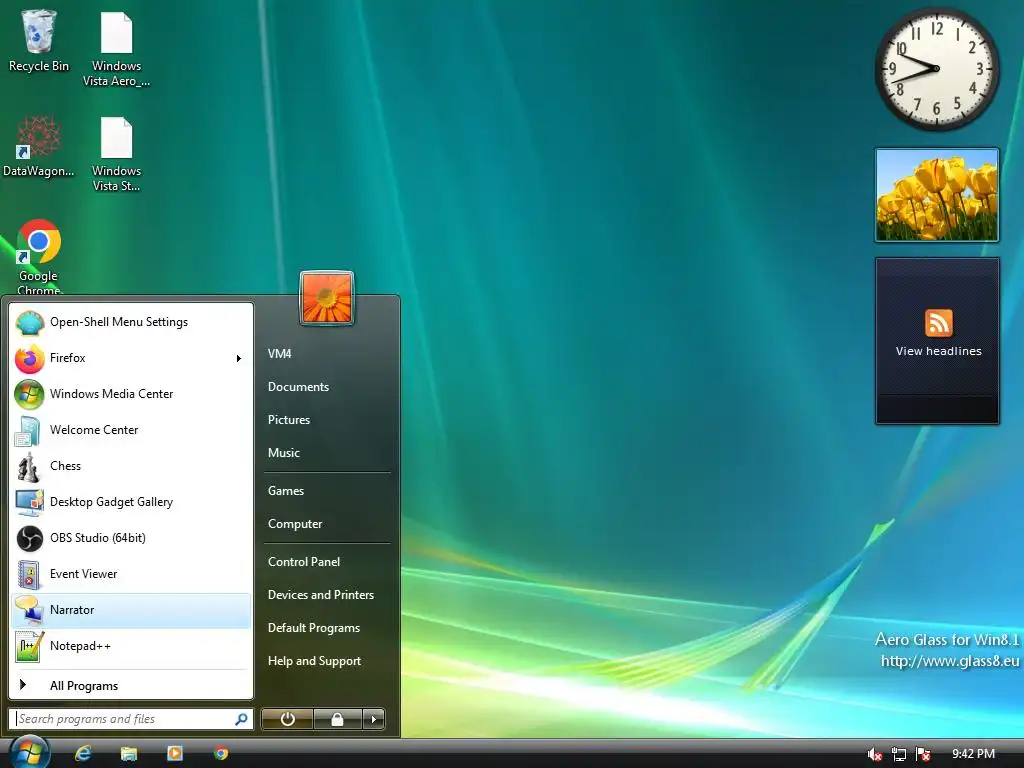Viewport: 1024px width, 768px height.
Task: Open Event Viewer
Action: (x=131, y=573)
